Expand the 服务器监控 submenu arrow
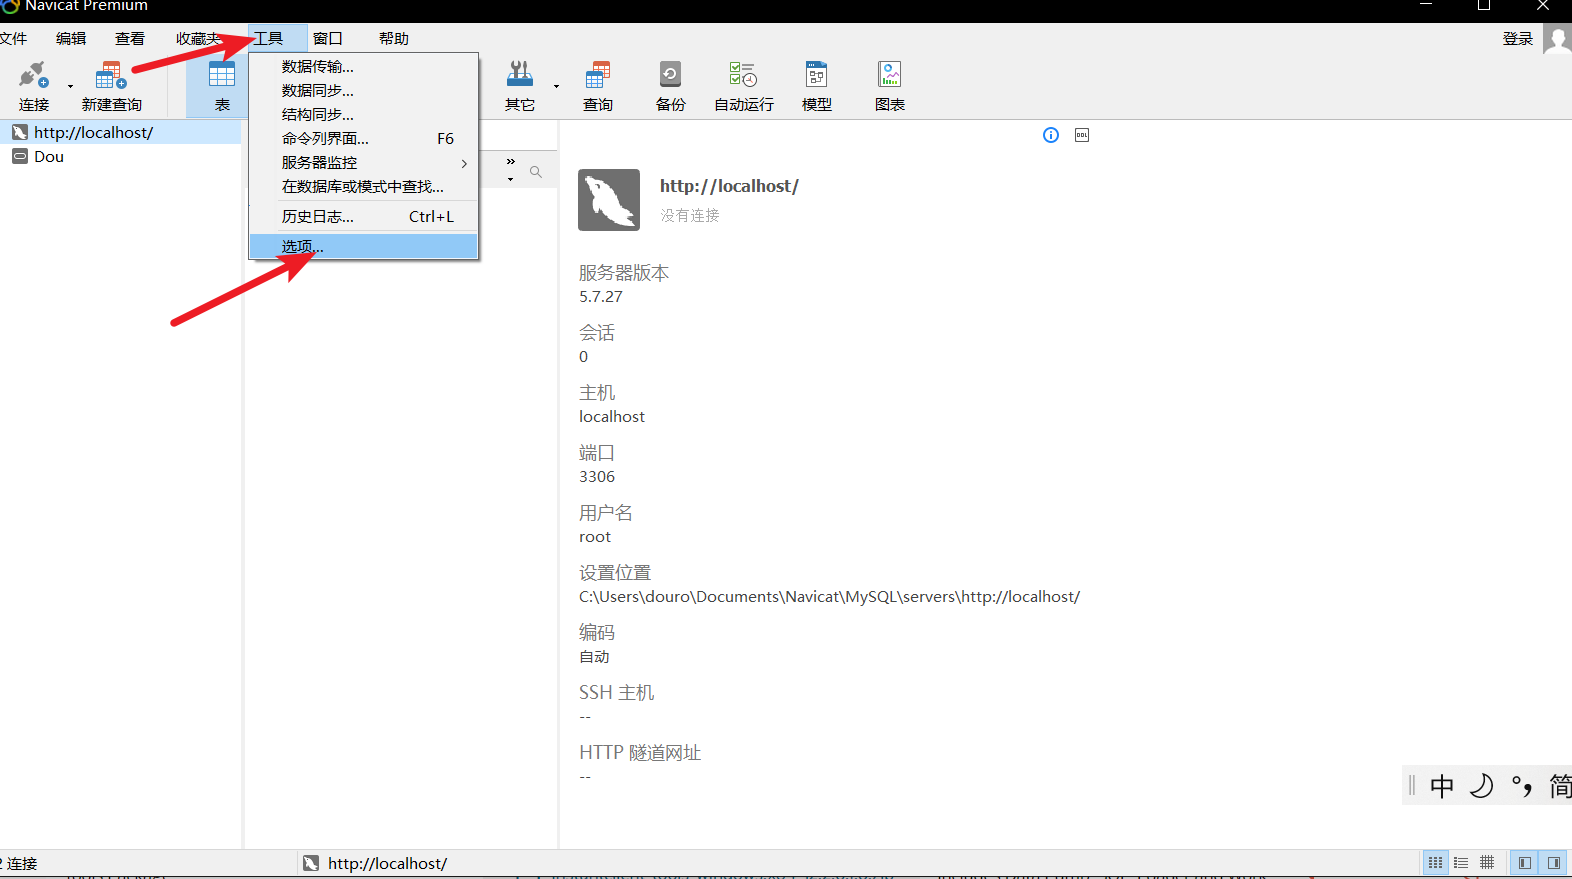Screen dimensions: 1572x879 [x=464, y=163]
